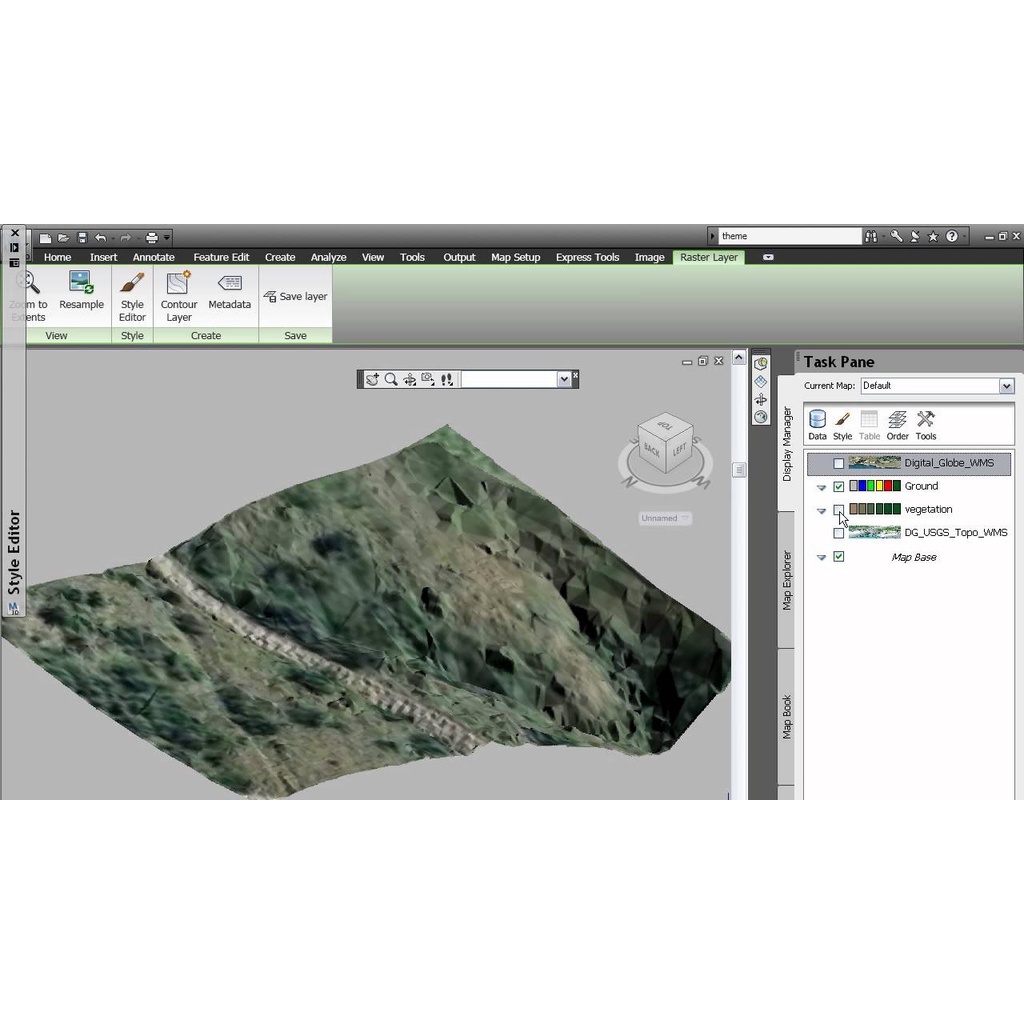This screenshot has height=1024, width=1024.
Task: Click the Resample raster icon
Action: pos(81,291)
